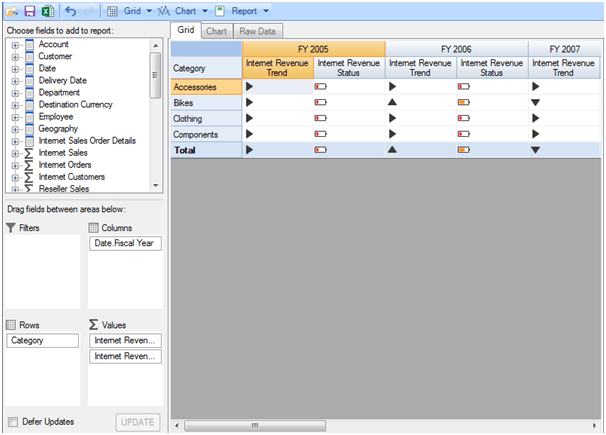This screenshot has height=435, width=606.
Task: Export to Excel with the toolbar icon
Action: click(x=48, y=11)
